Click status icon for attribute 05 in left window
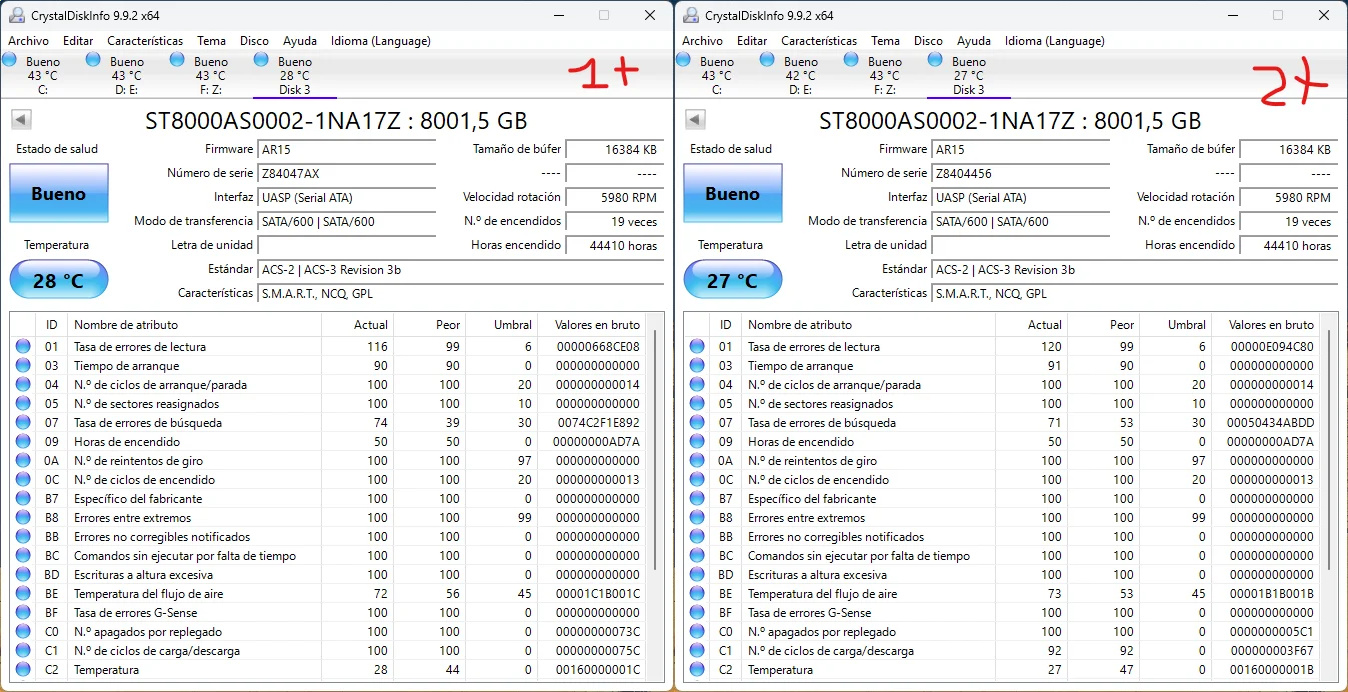 23,404
